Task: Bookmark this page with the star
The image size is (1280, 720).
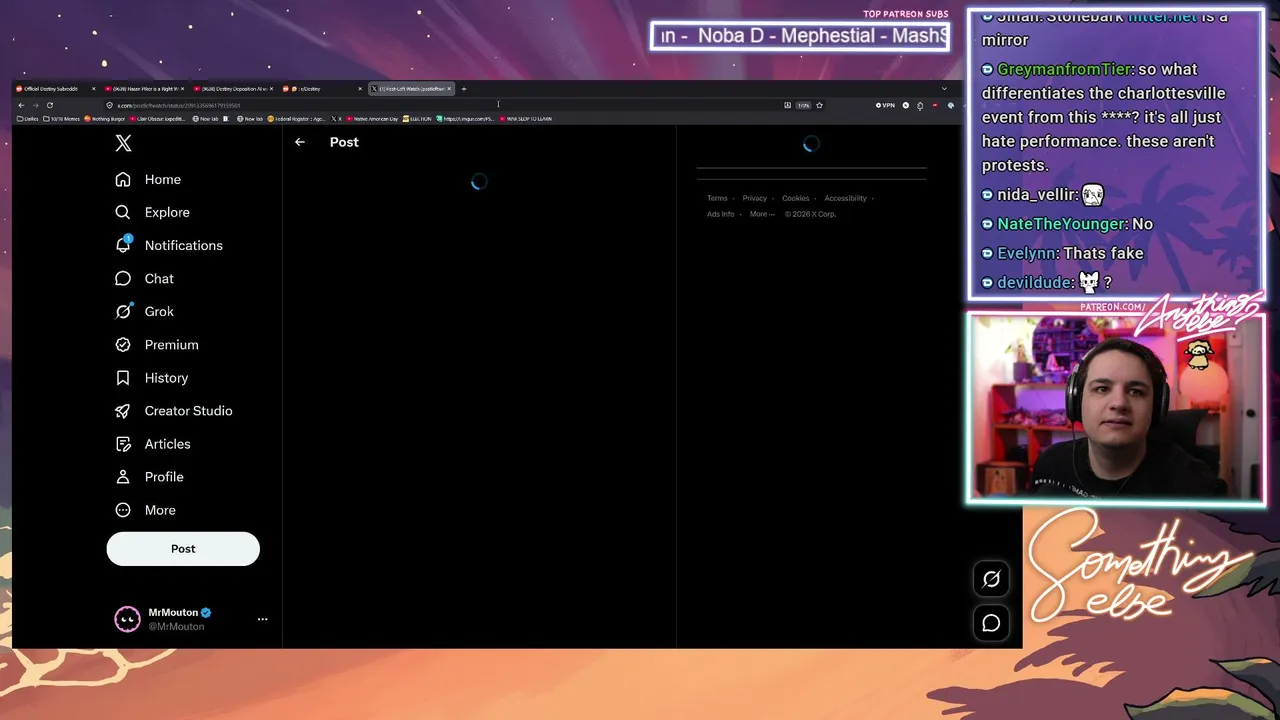Action: click(819, 105)
